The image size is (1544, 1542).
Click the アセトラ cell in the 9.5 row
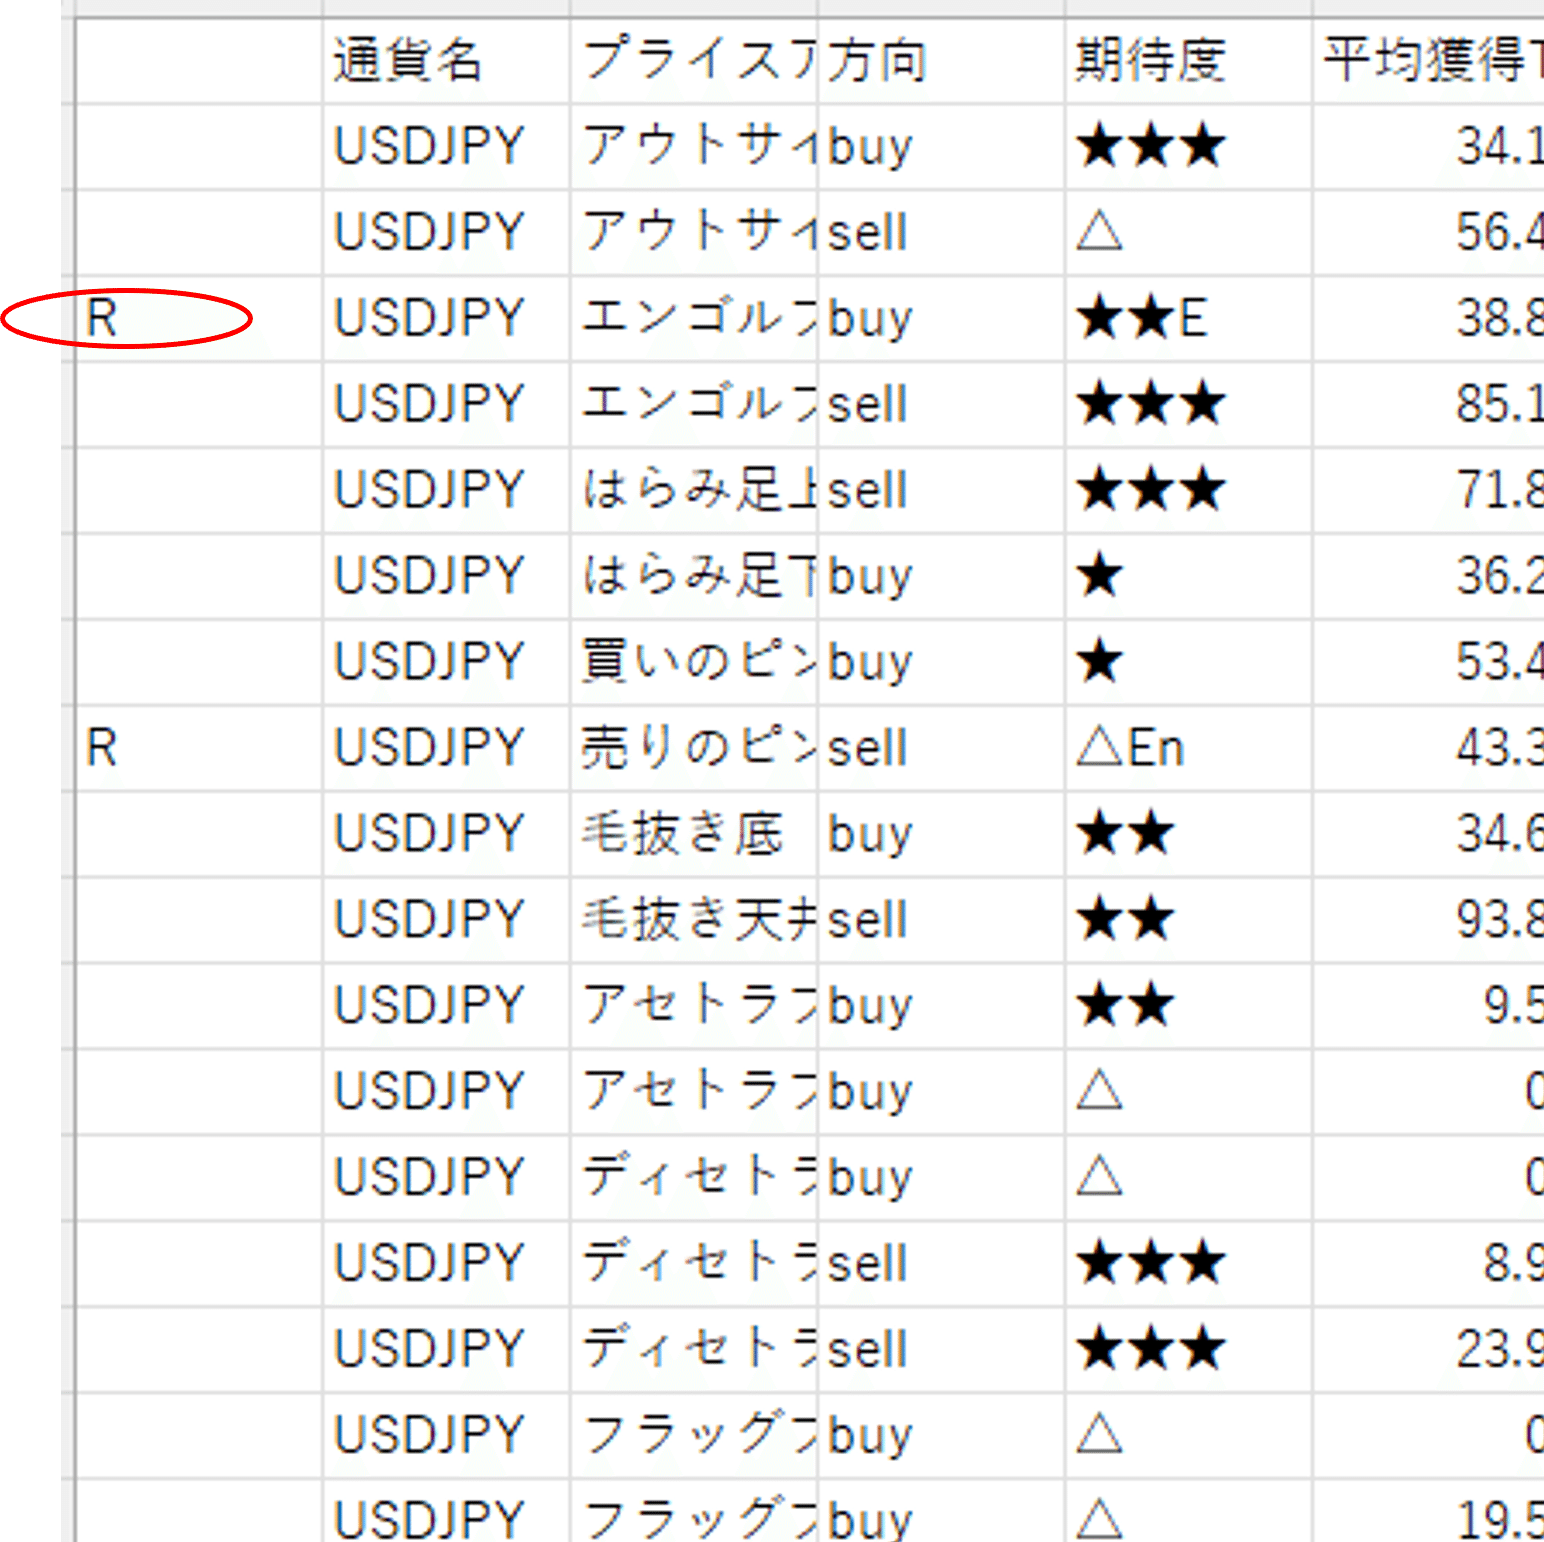[x=693, y=1006]
